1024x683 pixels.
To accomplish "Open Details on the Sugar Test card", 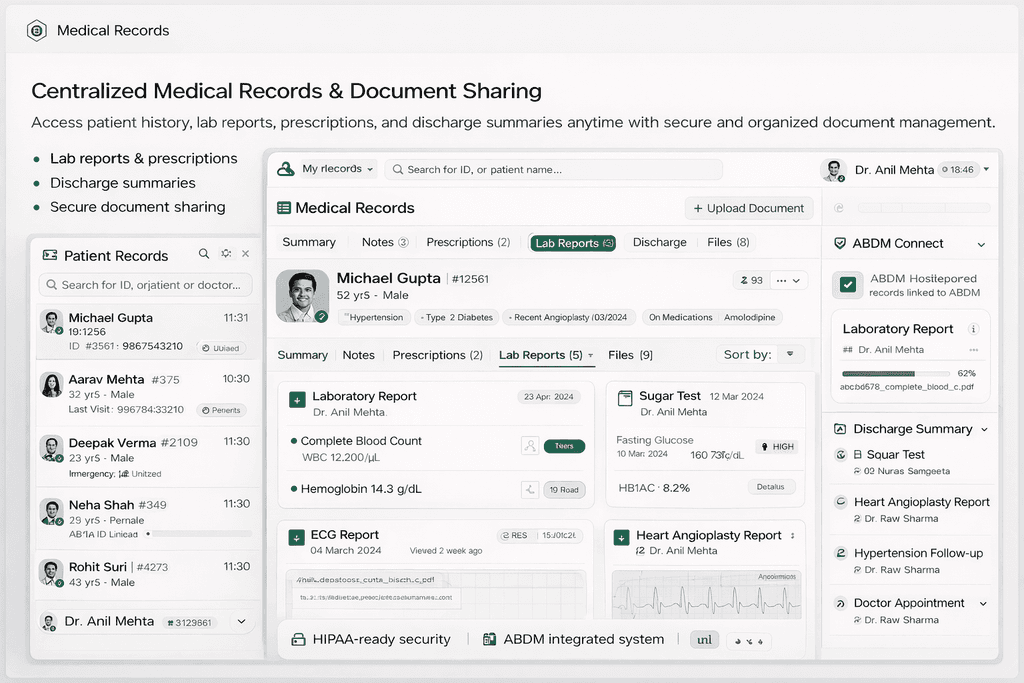I will click(x=771, y=486).
